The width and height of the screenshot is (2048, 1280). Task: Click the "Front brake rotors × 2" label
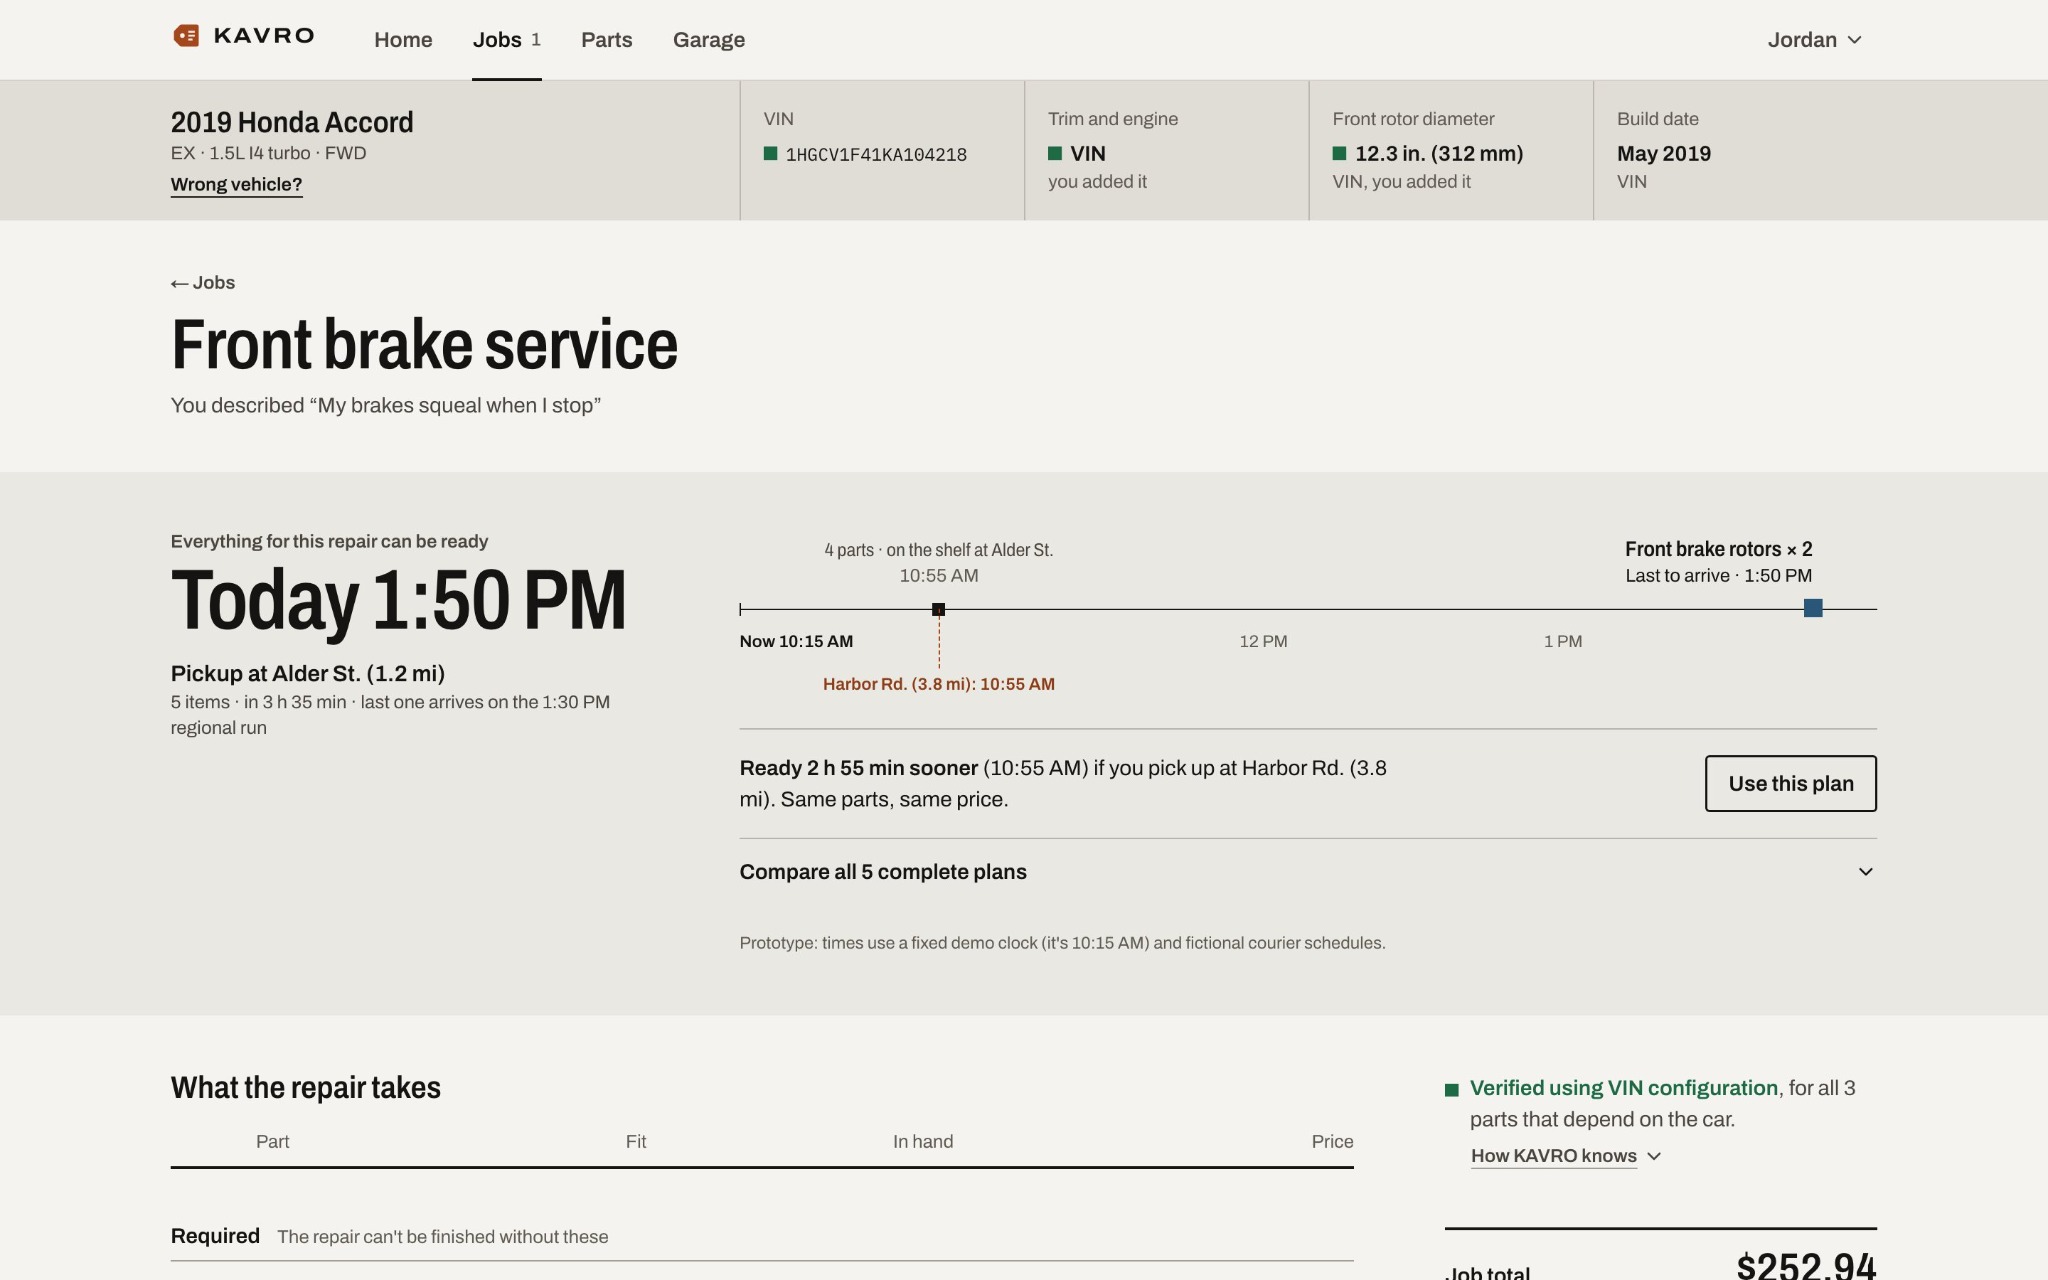click(x=1718, y=549)
